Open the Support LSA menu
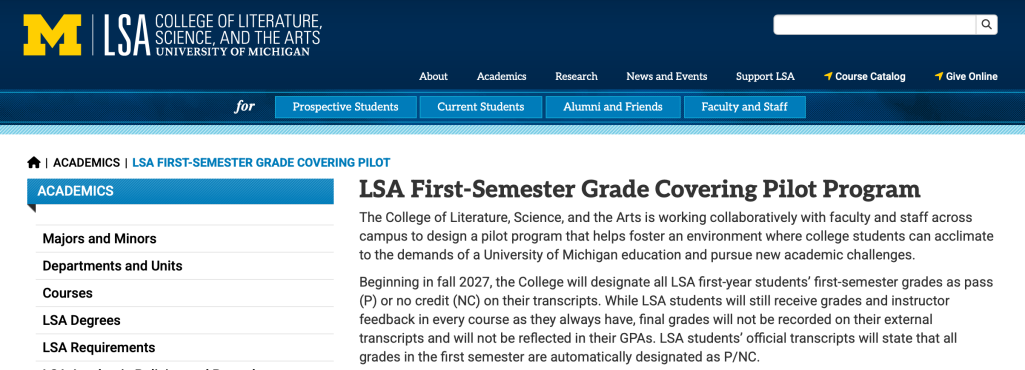 [765, 76]
